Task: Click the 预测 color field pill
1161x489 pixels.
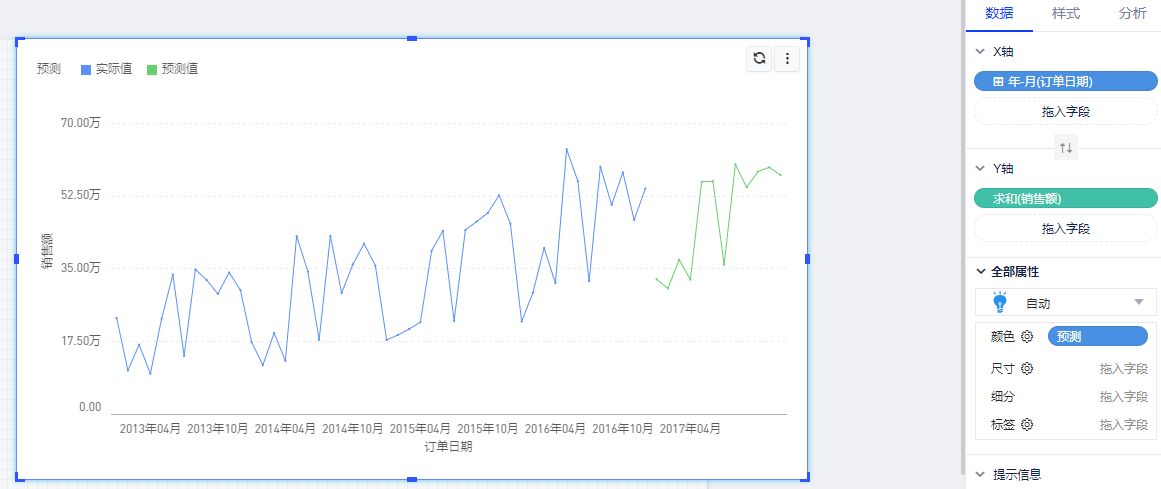Action: pyautogui.click(x=1097, y=337)
